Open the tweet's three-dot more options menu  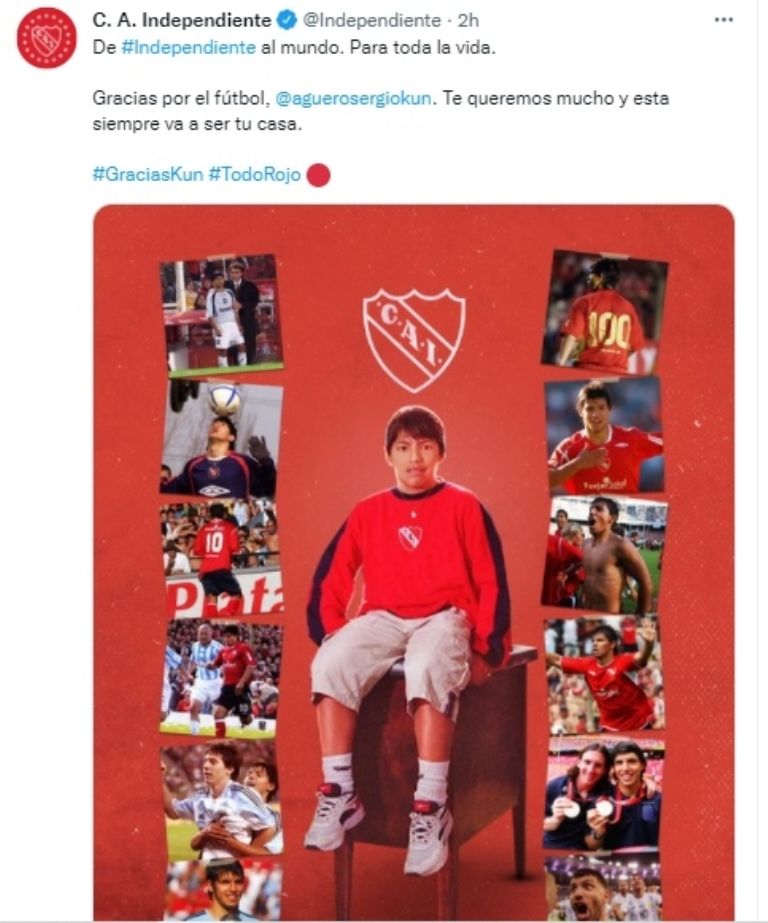pos(724,20)
